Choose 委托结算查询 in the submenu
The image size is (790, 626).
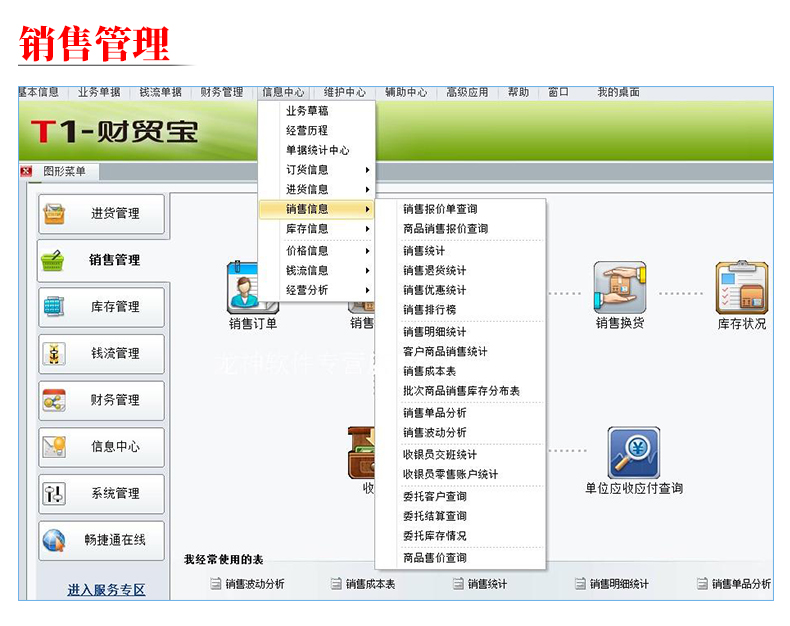(x=460, y=516)
